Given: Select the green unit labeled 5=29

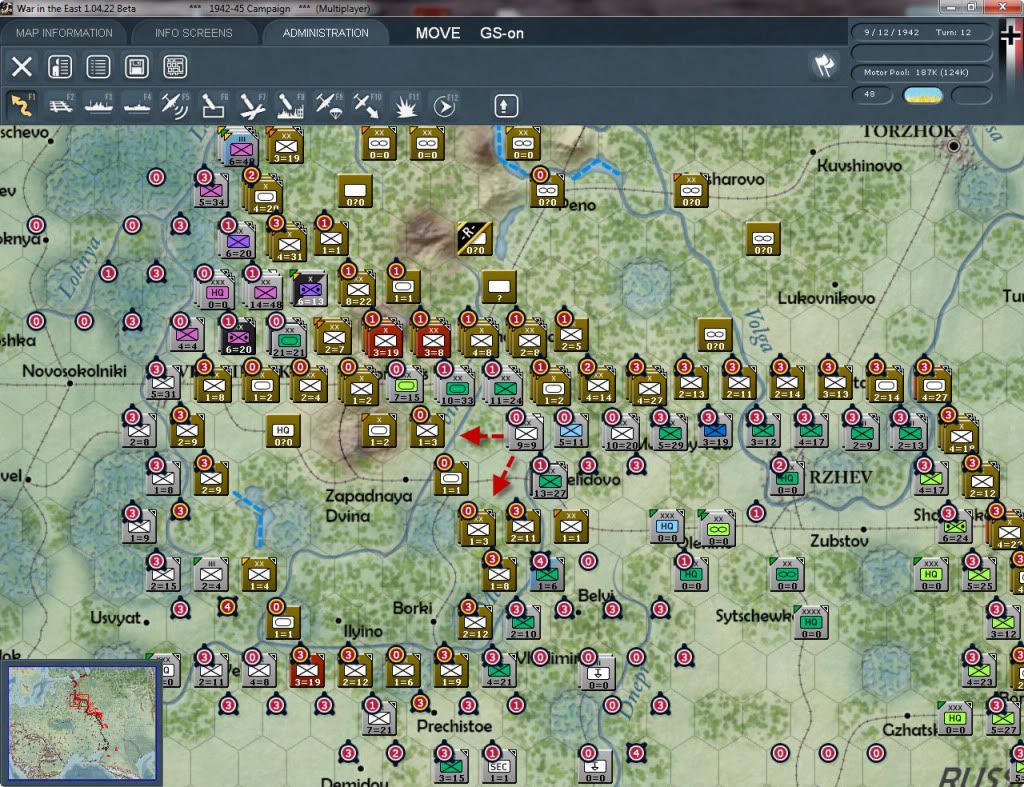Looking at the screenshot, I should coord(670,434).
